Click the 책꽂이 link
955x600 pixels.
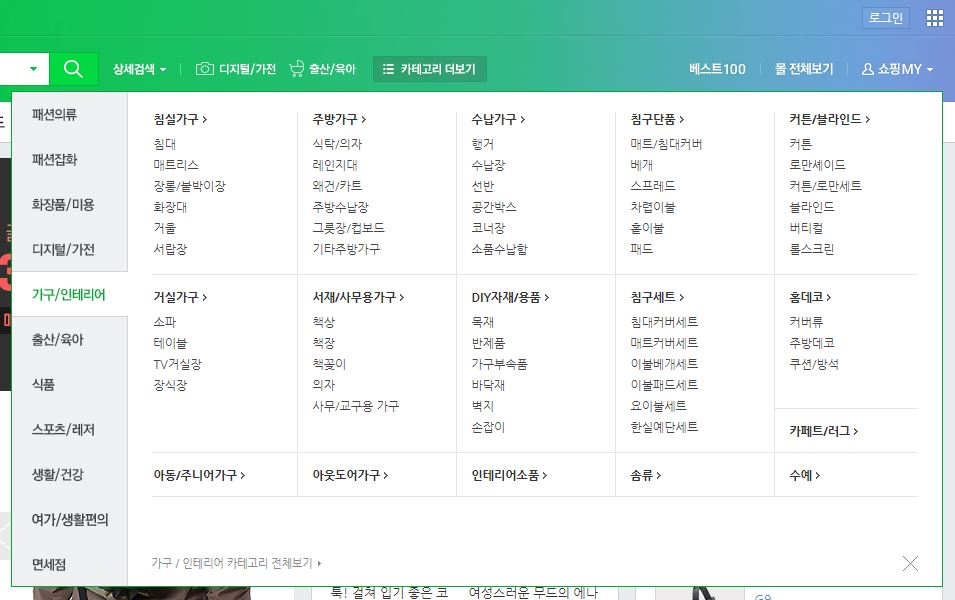click(x=329, y=364)
